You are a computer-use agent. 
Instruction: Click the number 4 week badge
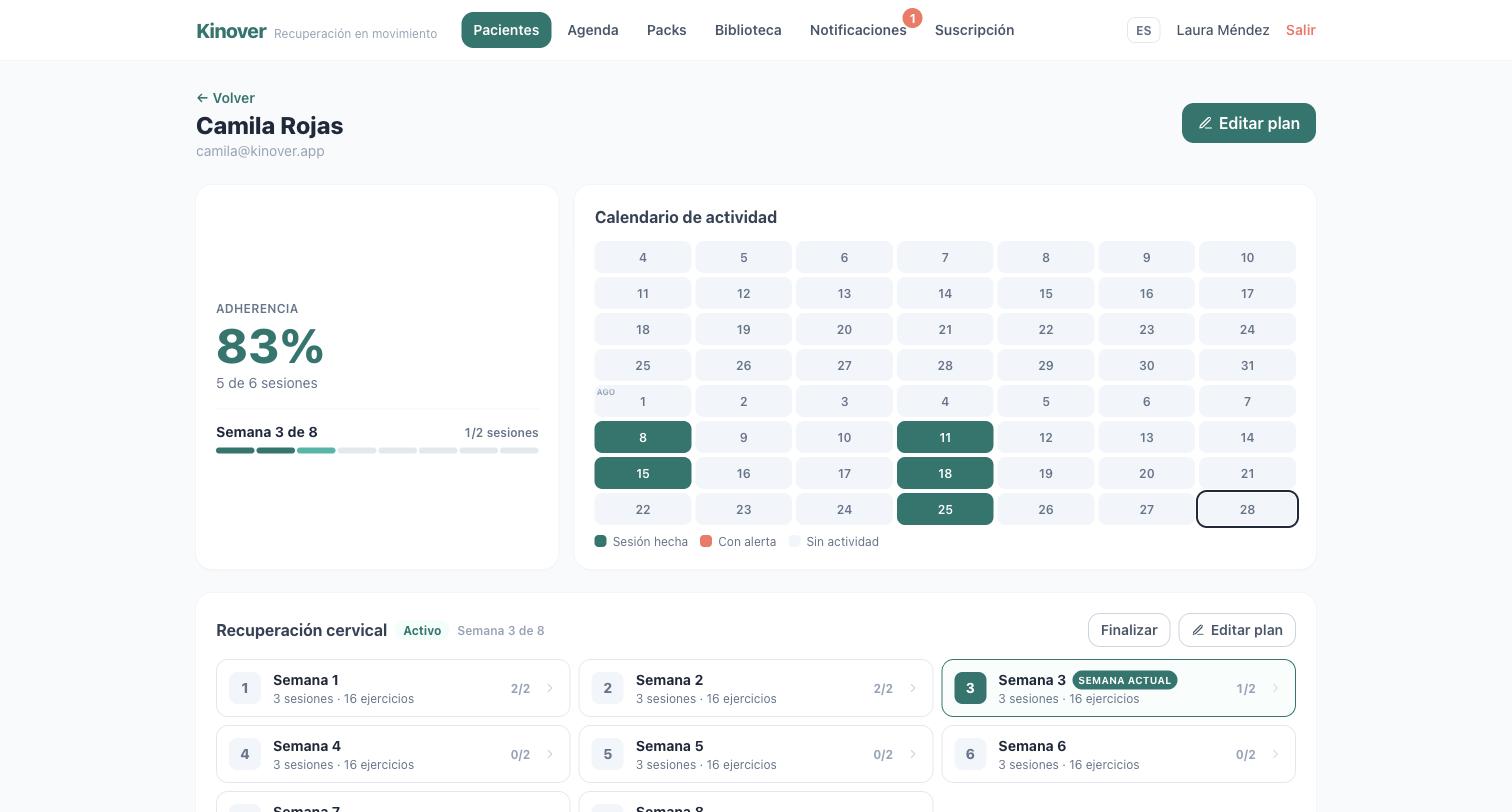coord(245,754)
